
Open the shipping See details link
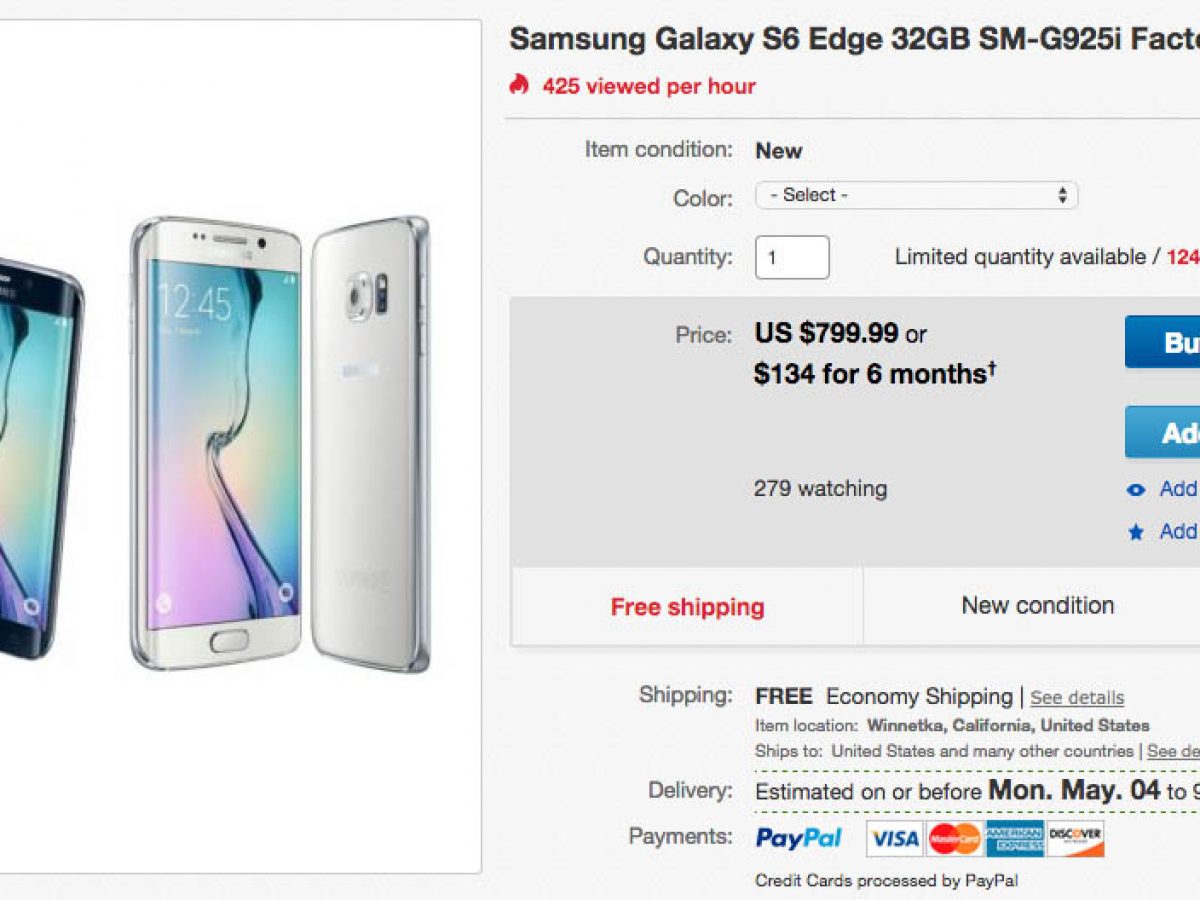tap(1077, 698)
